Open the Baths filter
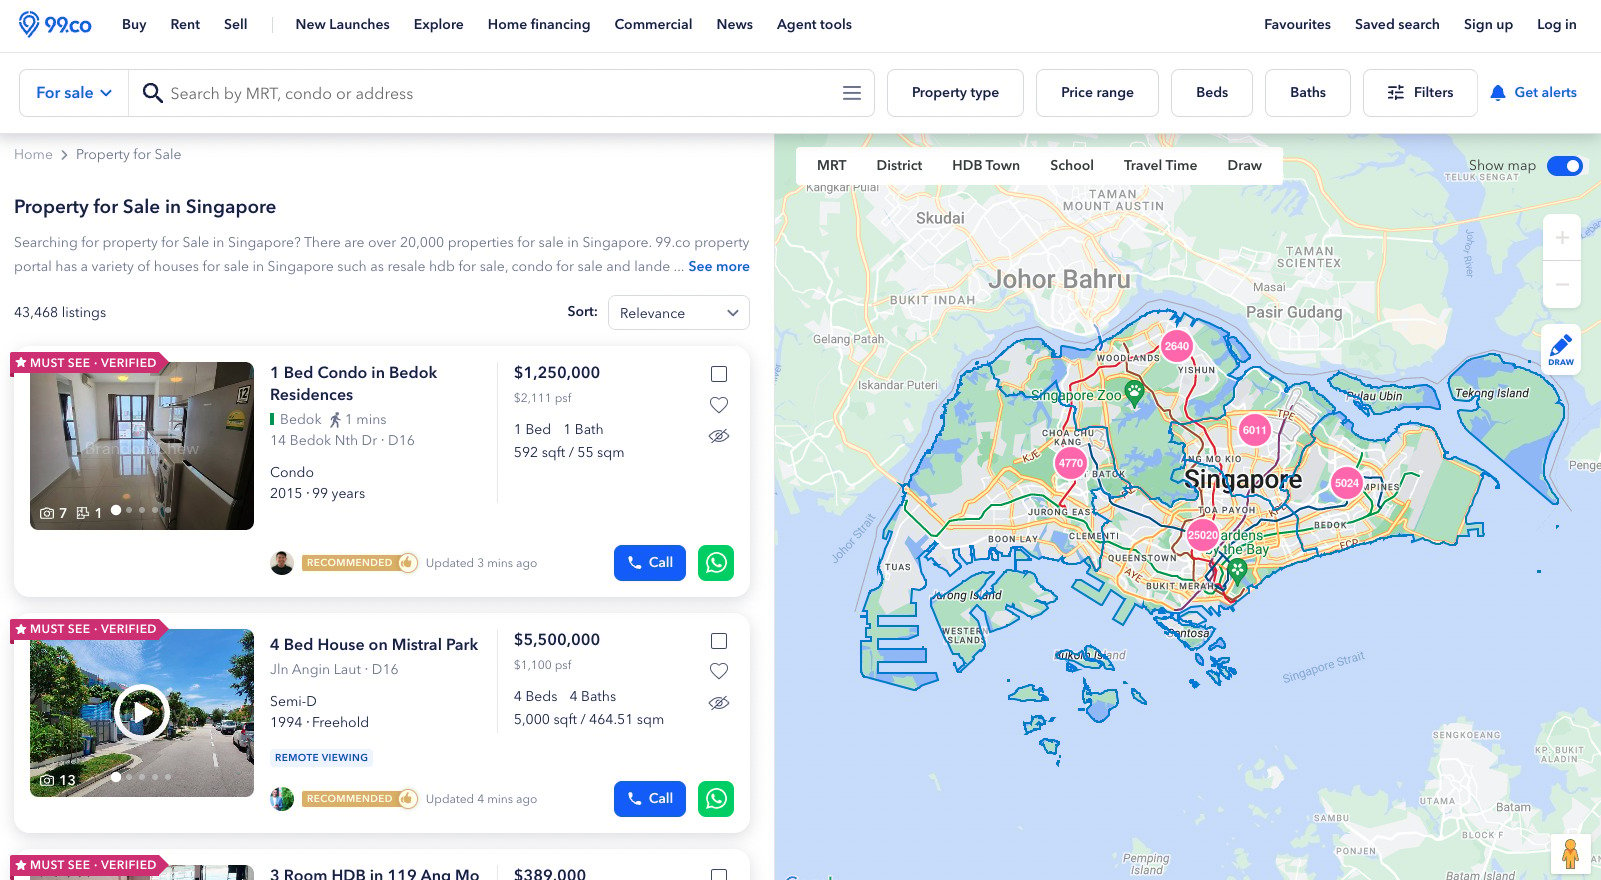 1308,93
